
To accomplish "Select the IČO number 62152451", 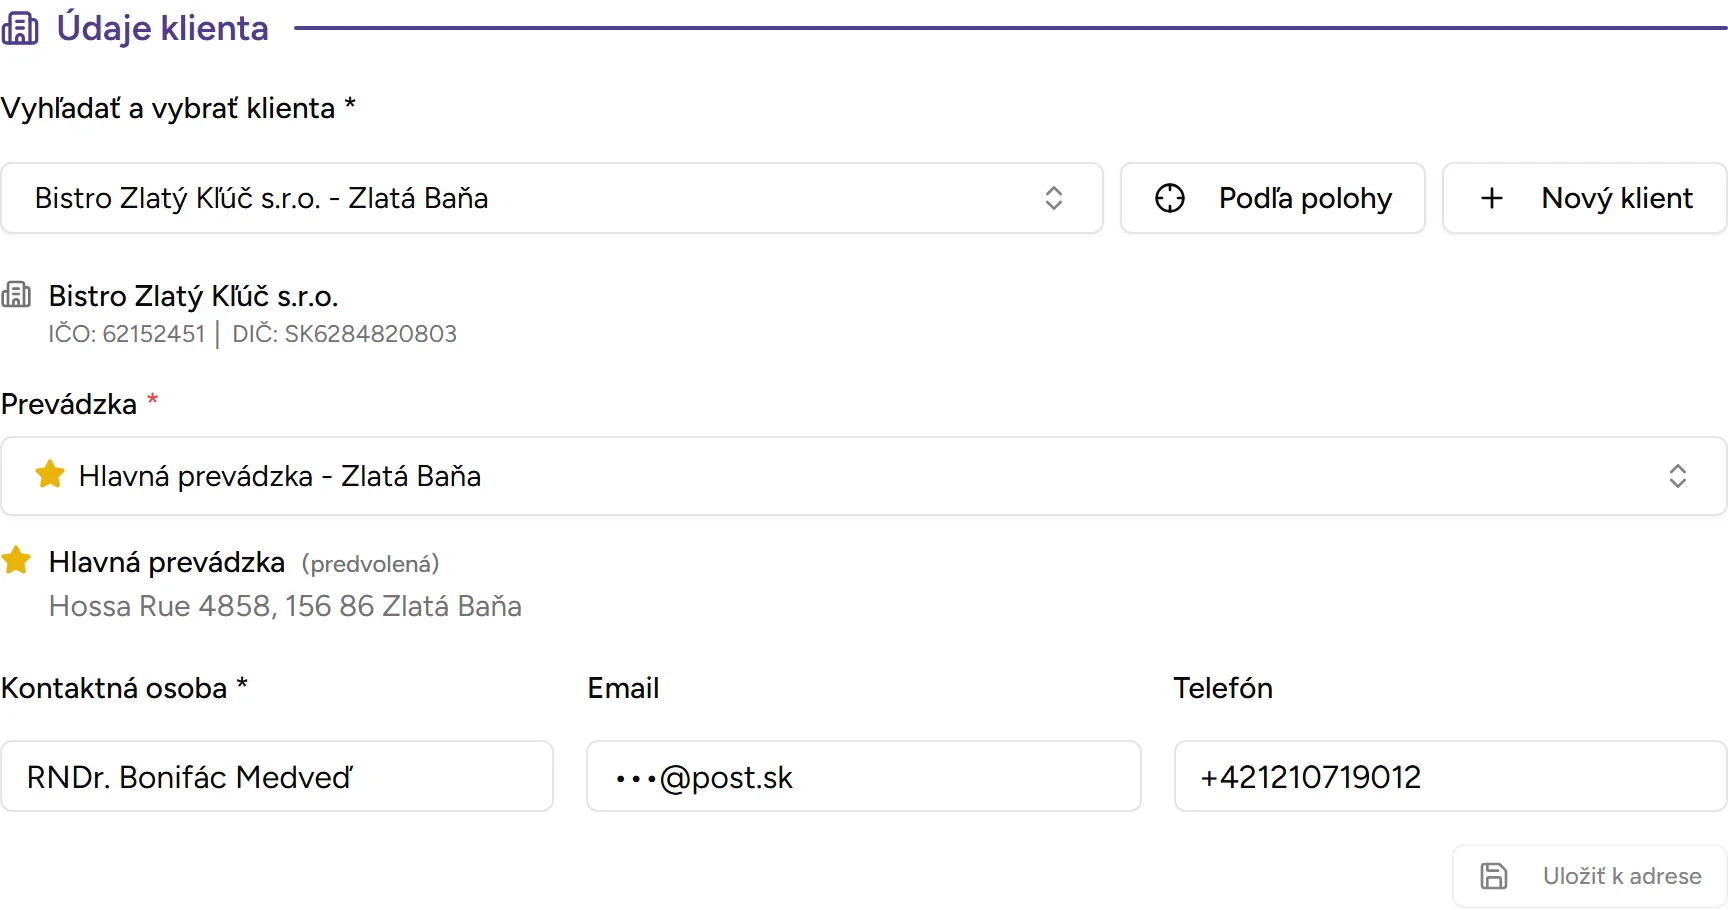I will tap(152, 334).
